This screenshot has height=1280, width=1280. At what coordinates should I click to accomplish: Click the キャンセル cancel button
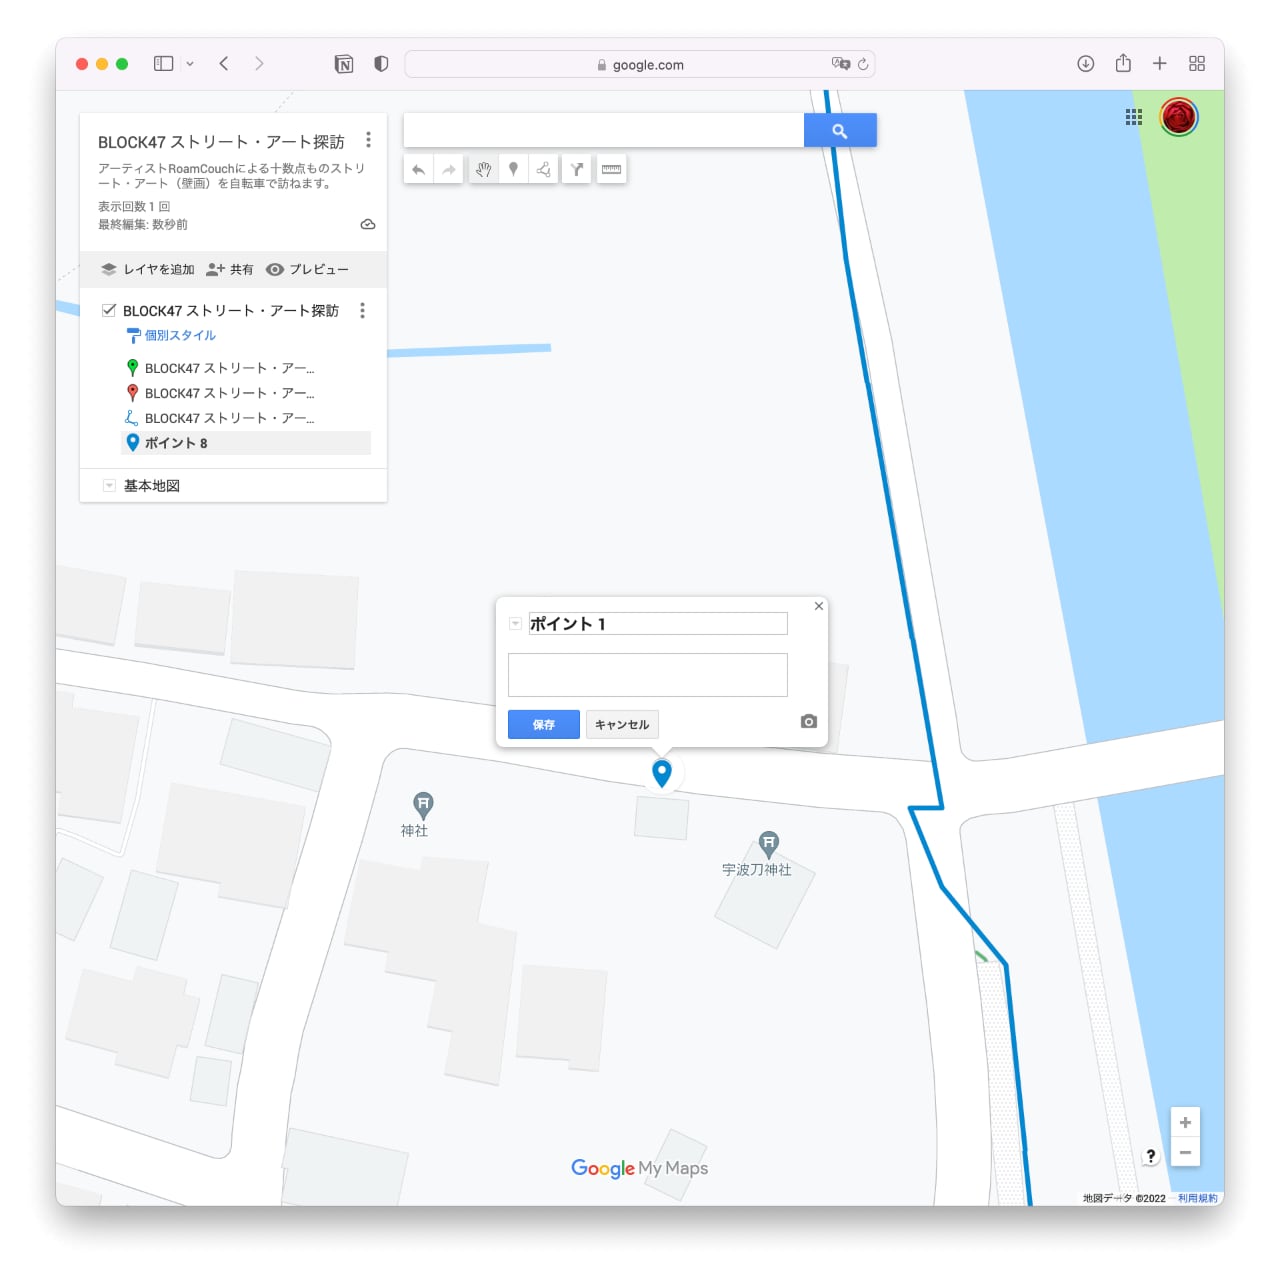pos(622,725)
